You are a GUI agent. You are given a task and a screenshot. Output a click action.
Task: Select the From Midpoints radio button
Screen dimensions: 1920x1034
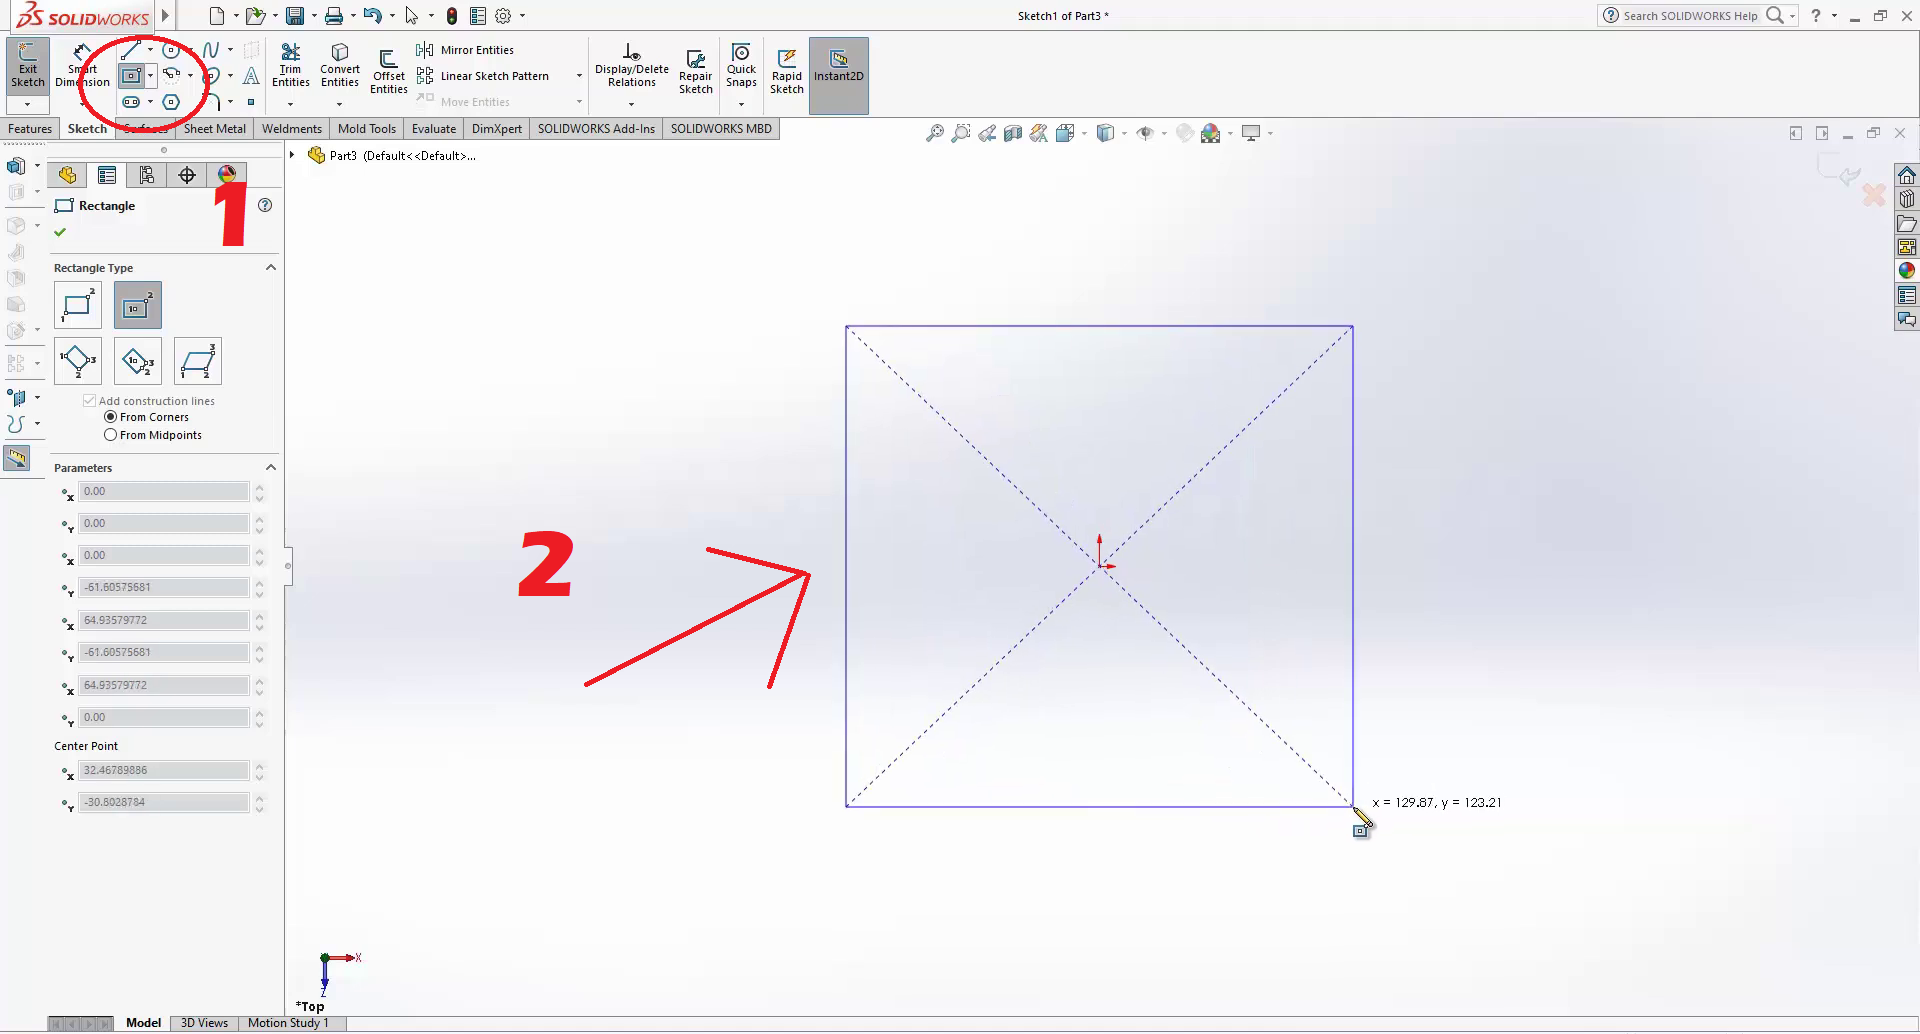111,435
